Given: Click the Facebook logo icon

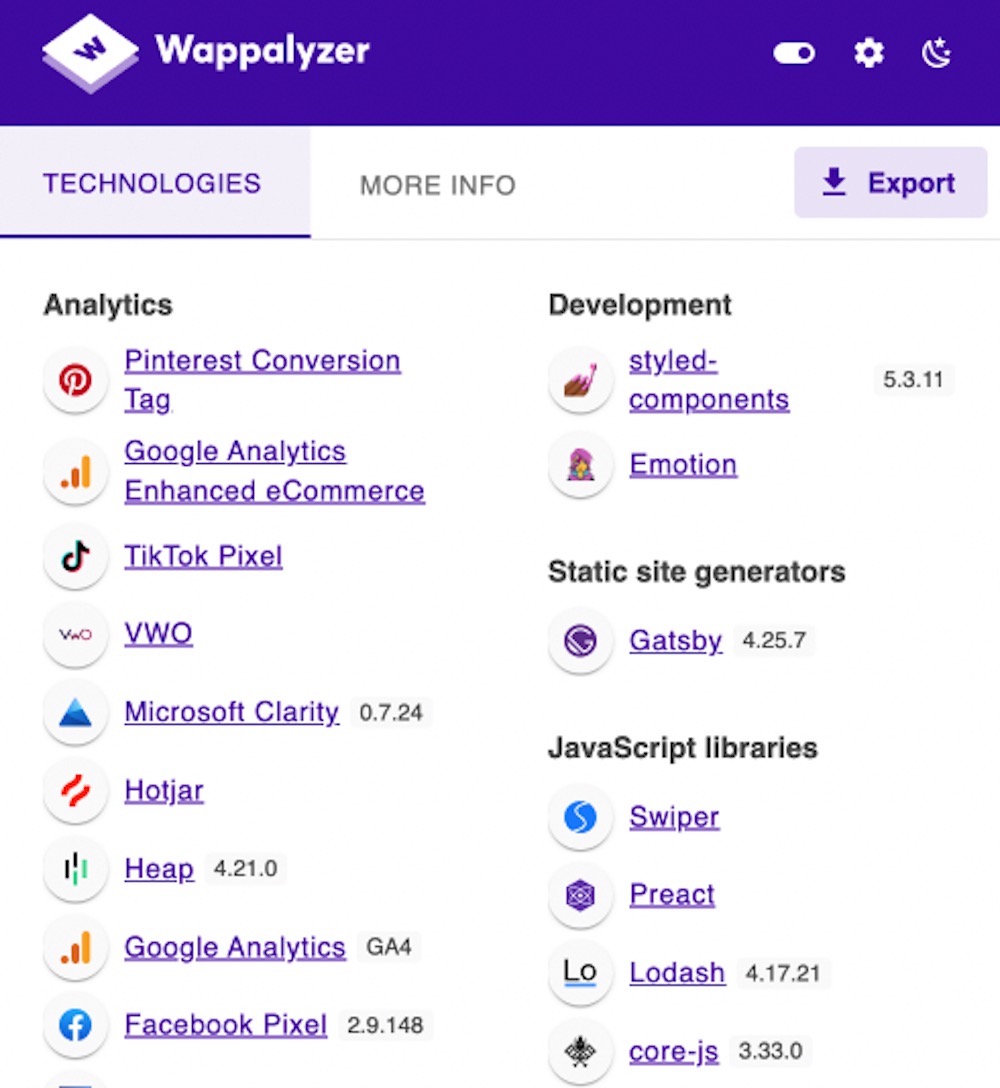Looking at the screenshot, I should click(x=76, y=1026).
